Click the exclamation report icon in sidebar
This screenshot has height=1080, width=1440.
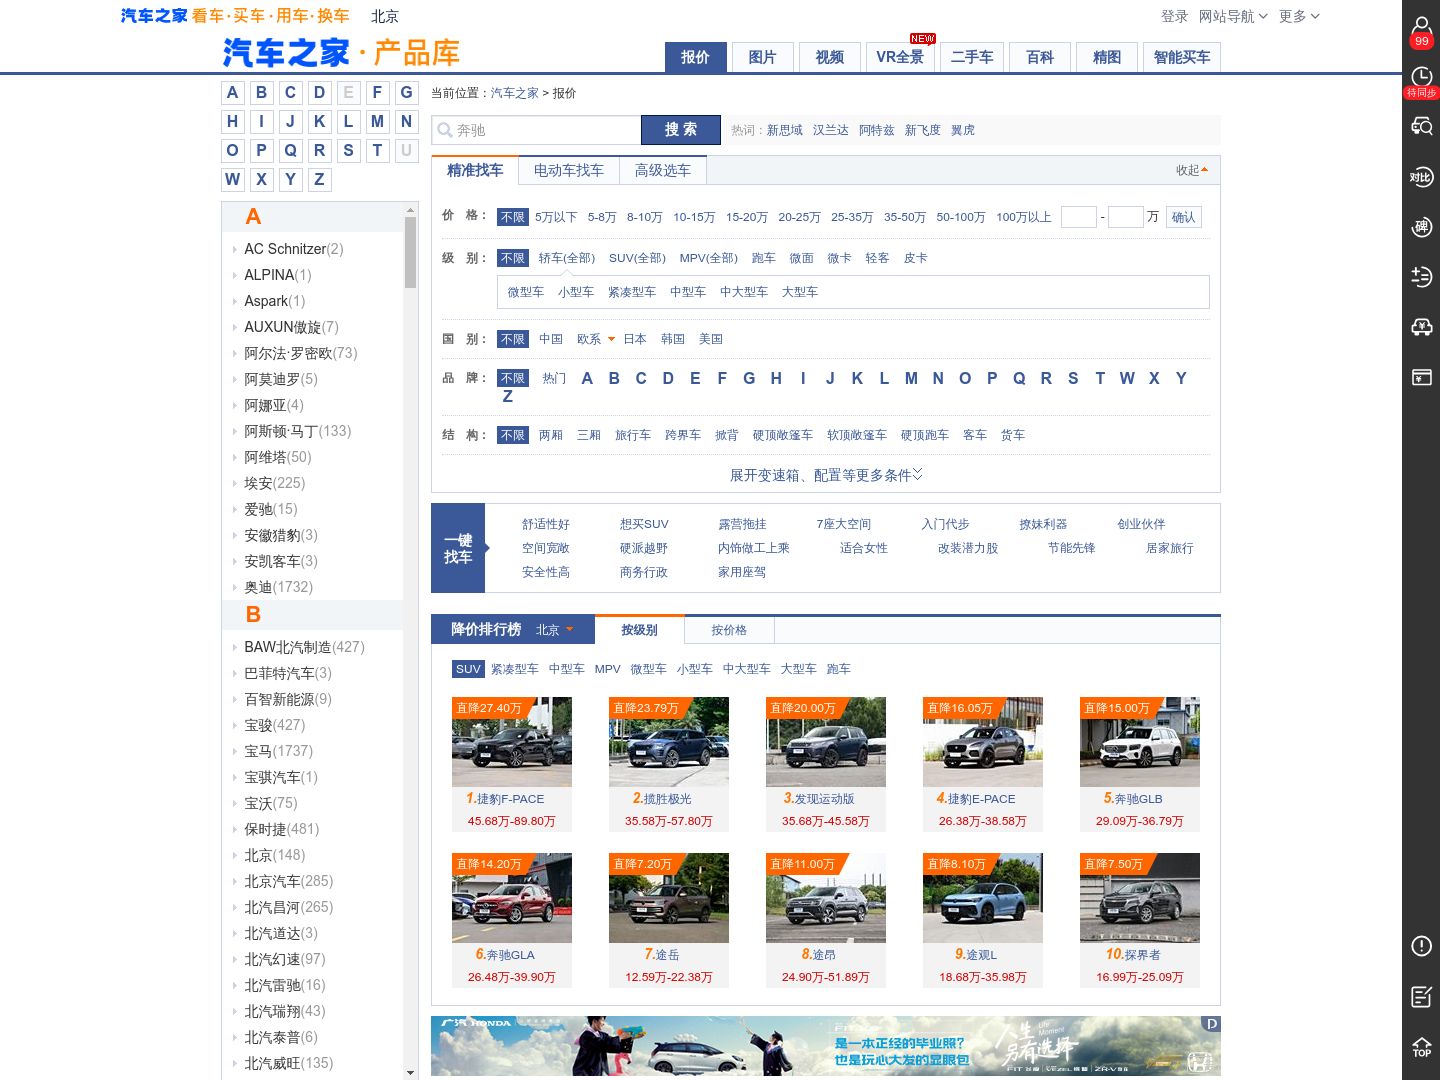[x=1421, y=946]
